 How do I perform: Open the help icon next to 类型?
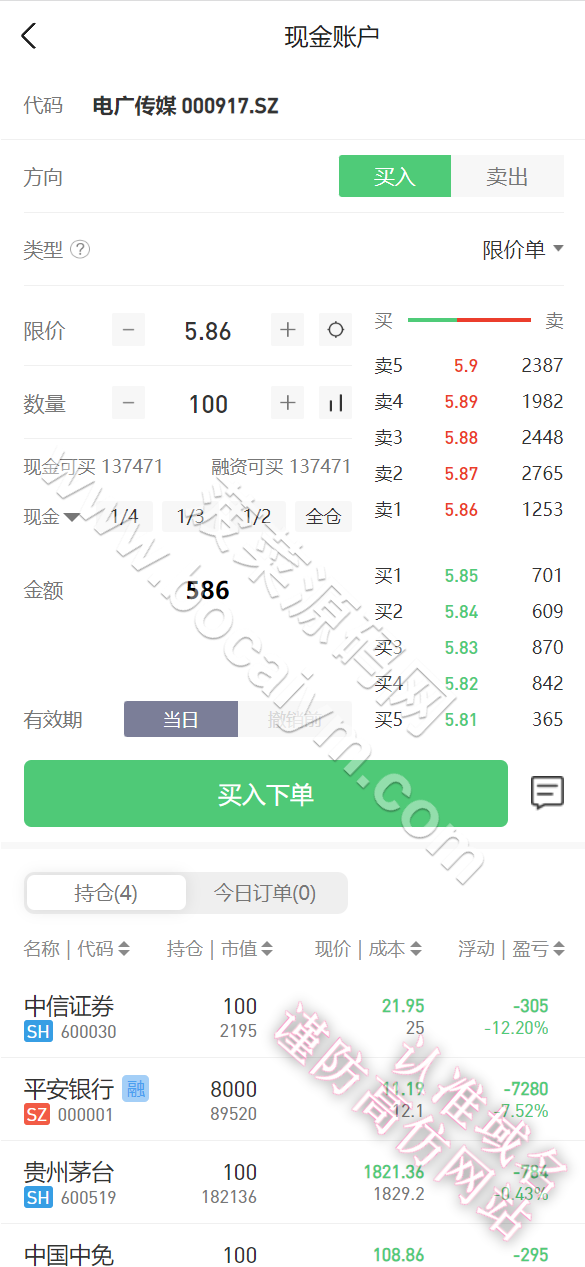click(80, 249)
